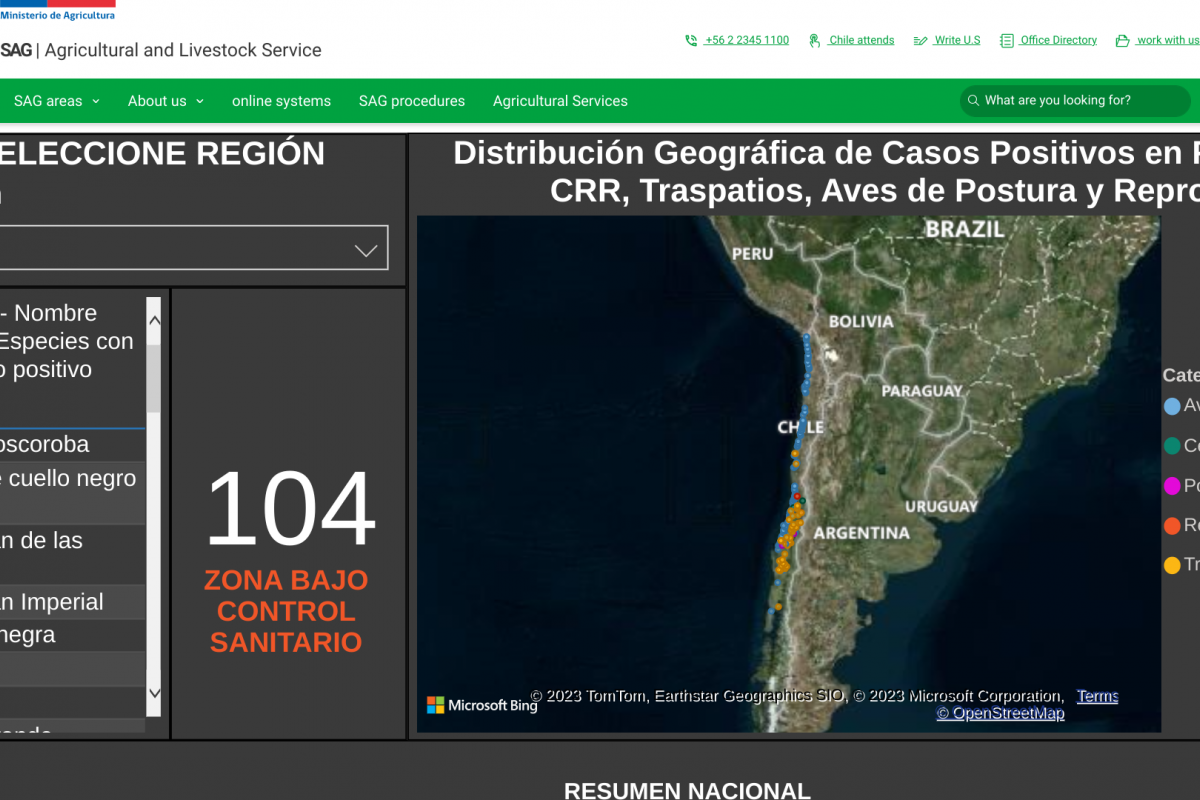The image size is (1200, 800).
Task: Click the Chile attends person icon
Action: (x=815, y=41)
